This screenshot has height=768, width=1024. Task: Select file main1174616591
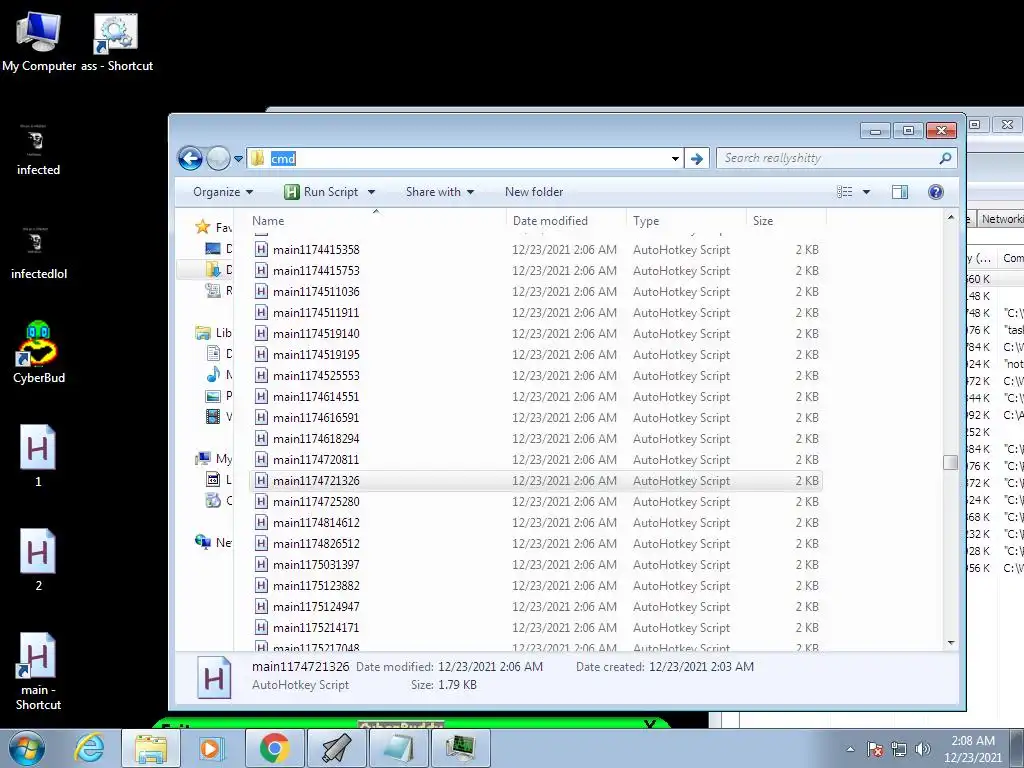click(536, 417)
